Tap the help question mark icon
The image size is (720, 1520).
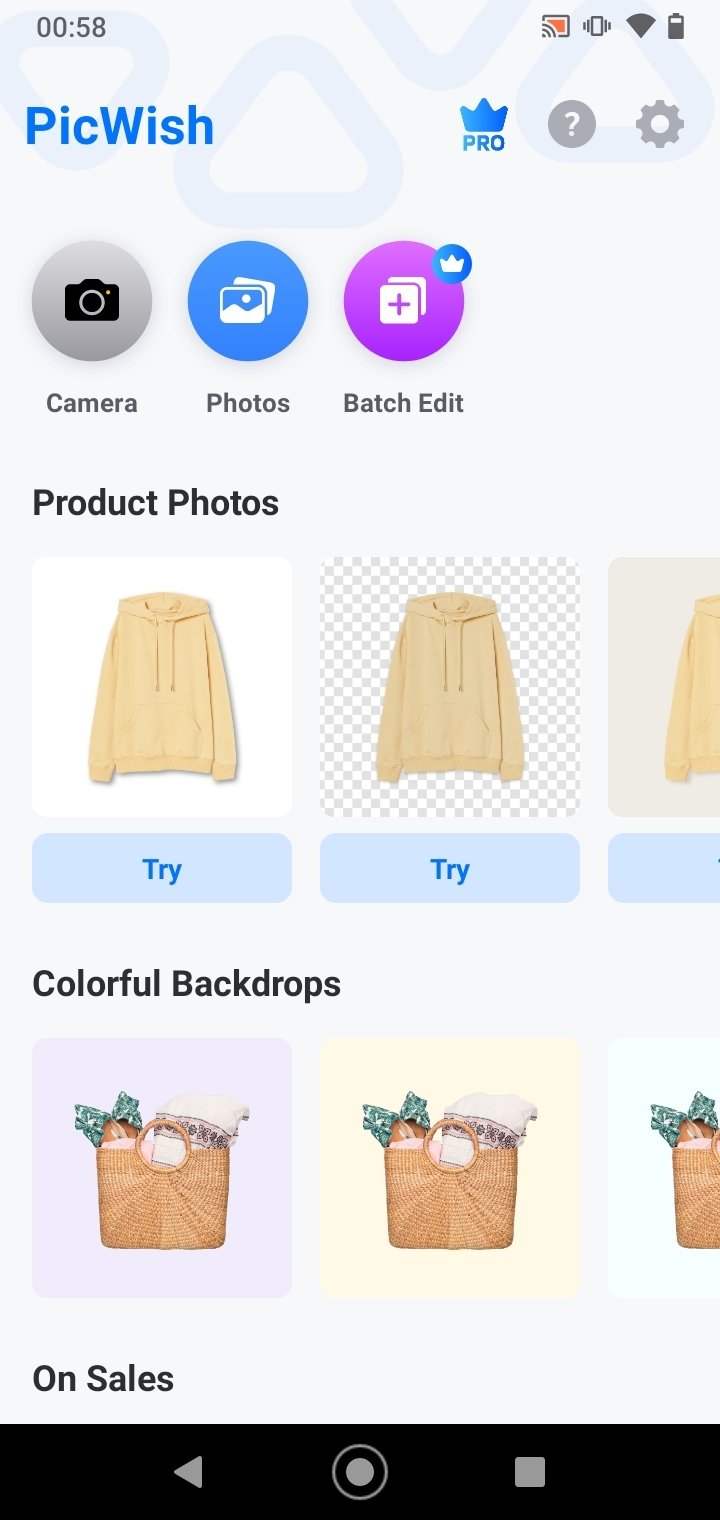tap(572, 126)
